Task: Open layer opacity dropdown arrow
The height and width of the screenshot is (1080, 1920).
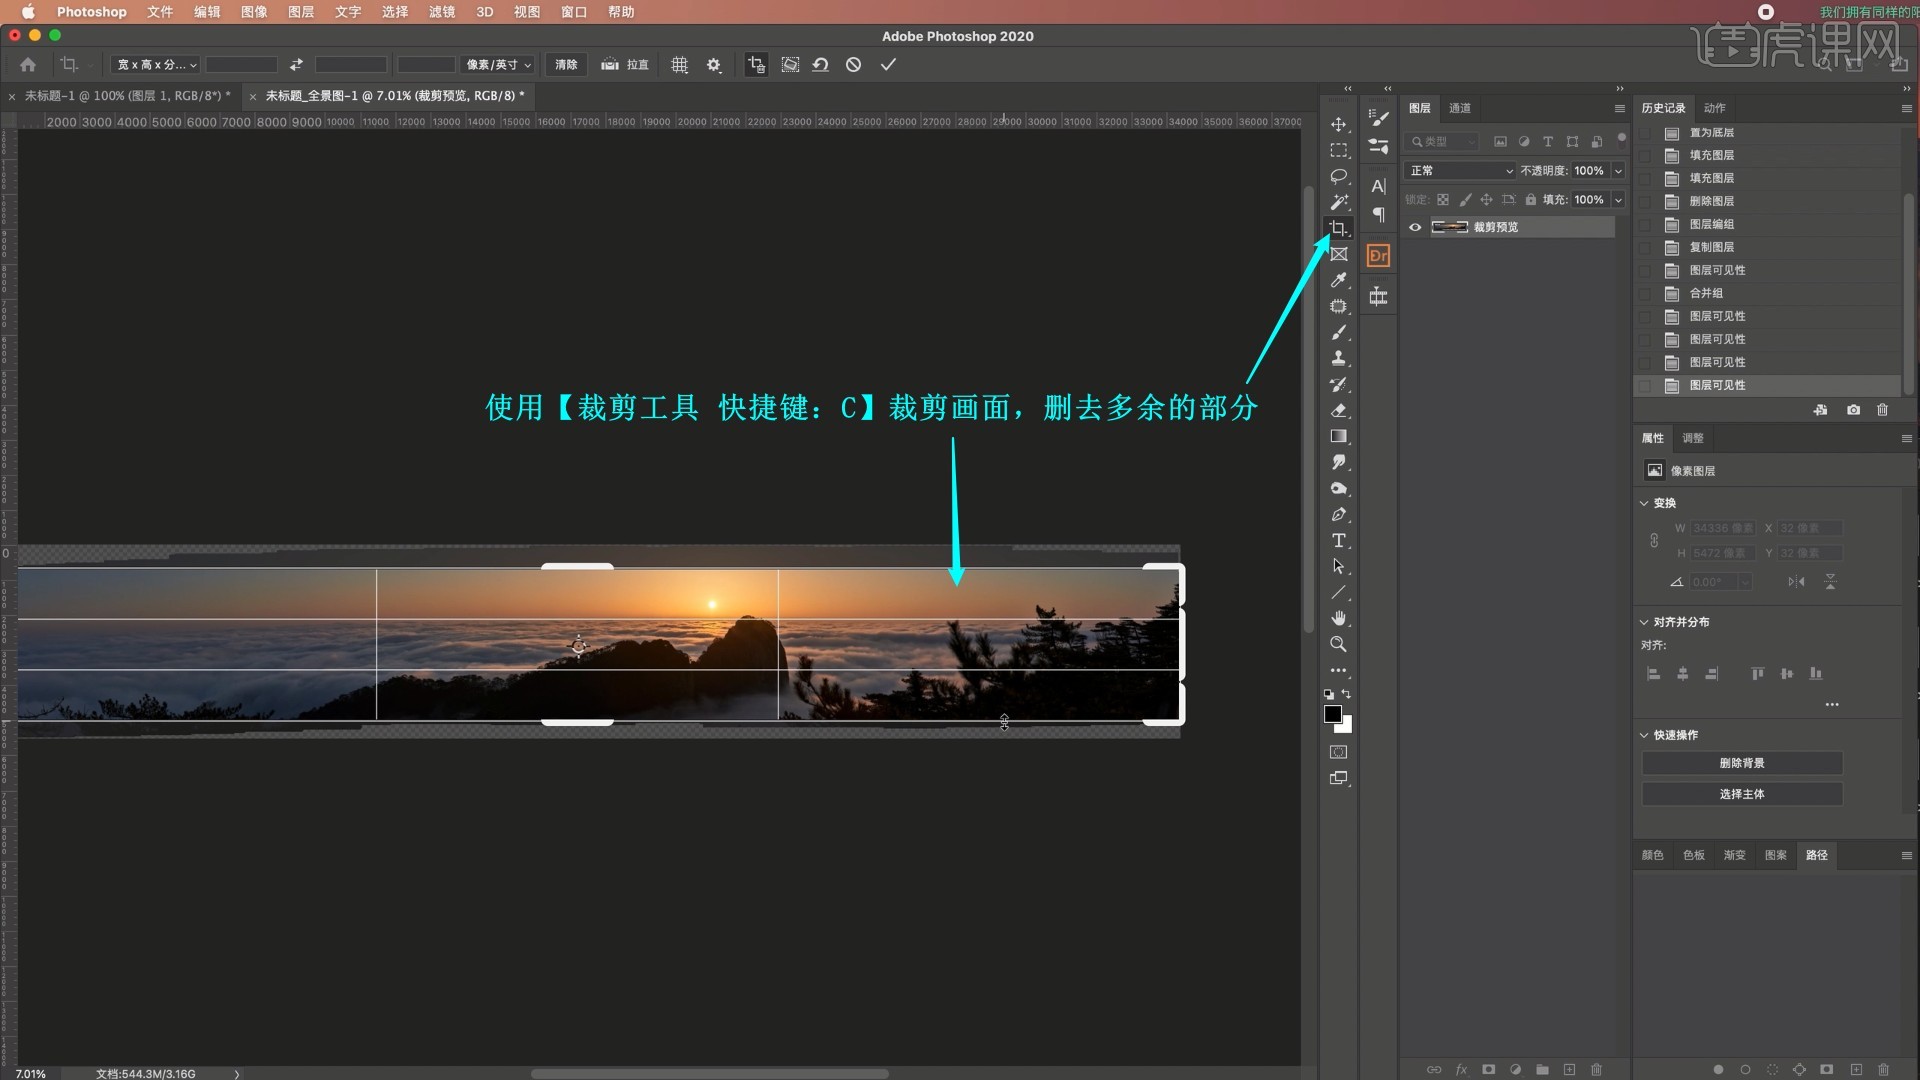Action: [1618, 171]
